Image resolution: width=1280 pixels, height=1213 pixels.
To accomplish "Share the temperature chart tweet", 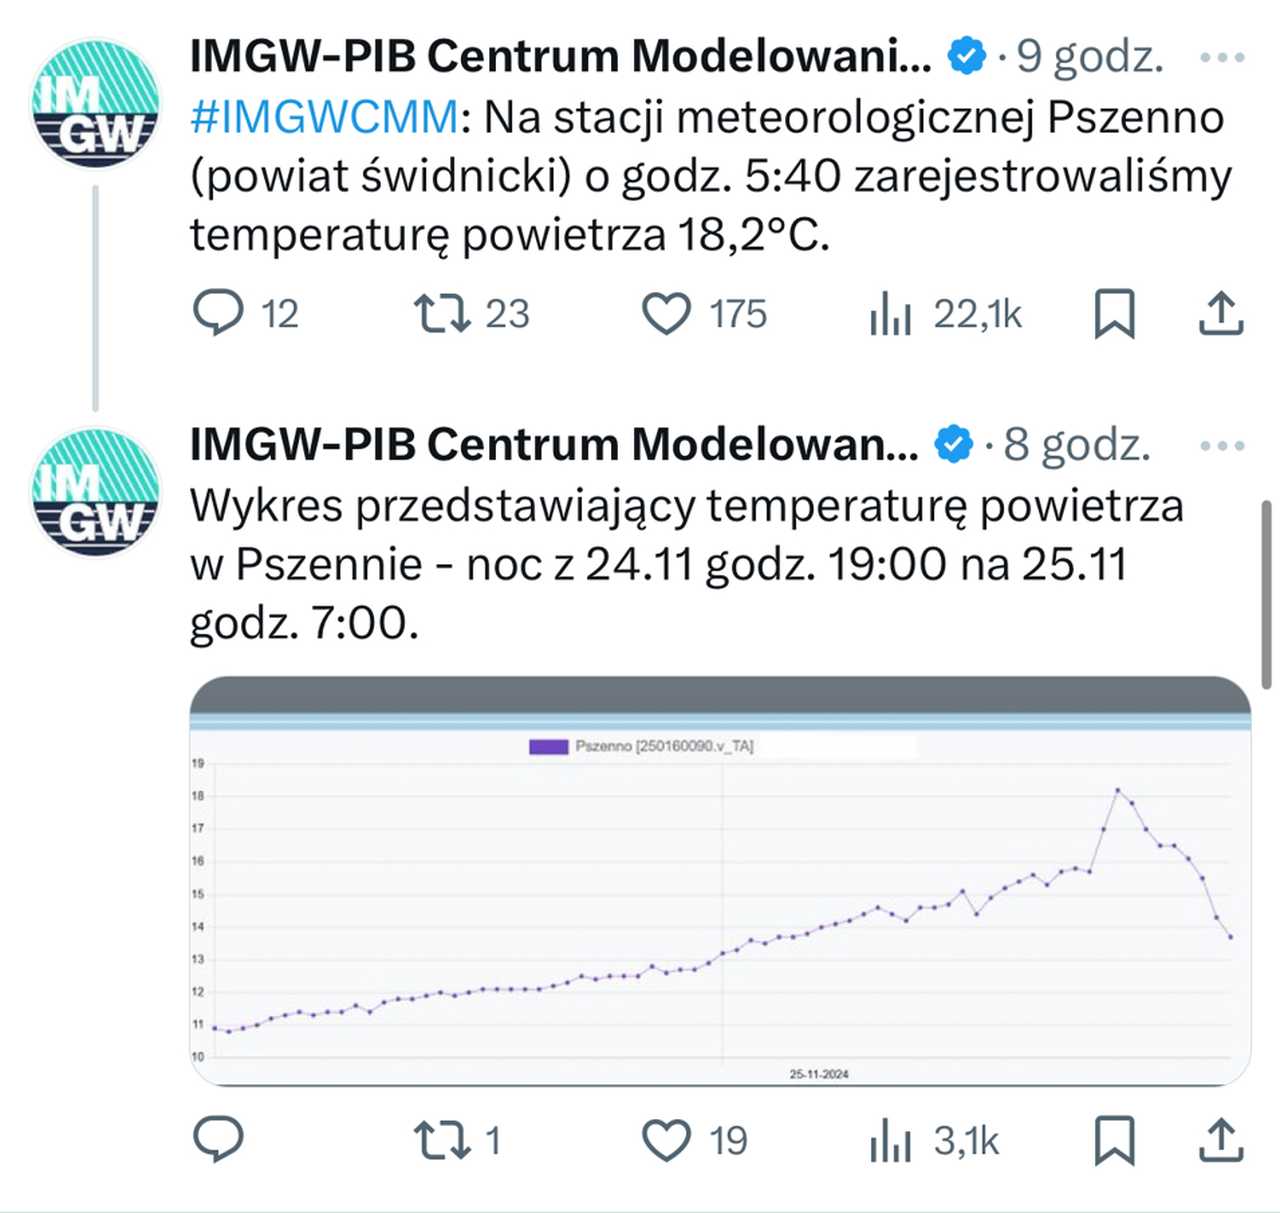I will click(1221, 1140).
